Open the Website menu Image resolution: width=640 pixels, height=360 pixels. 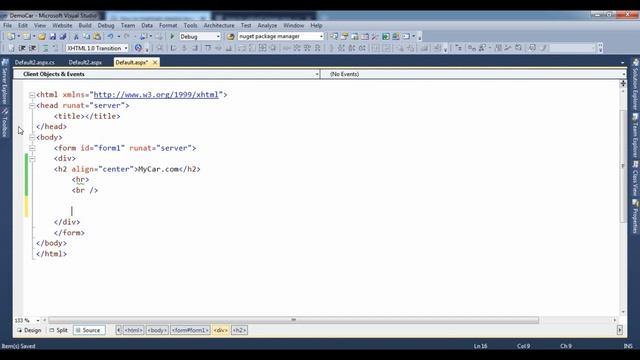tap(62, 25)
